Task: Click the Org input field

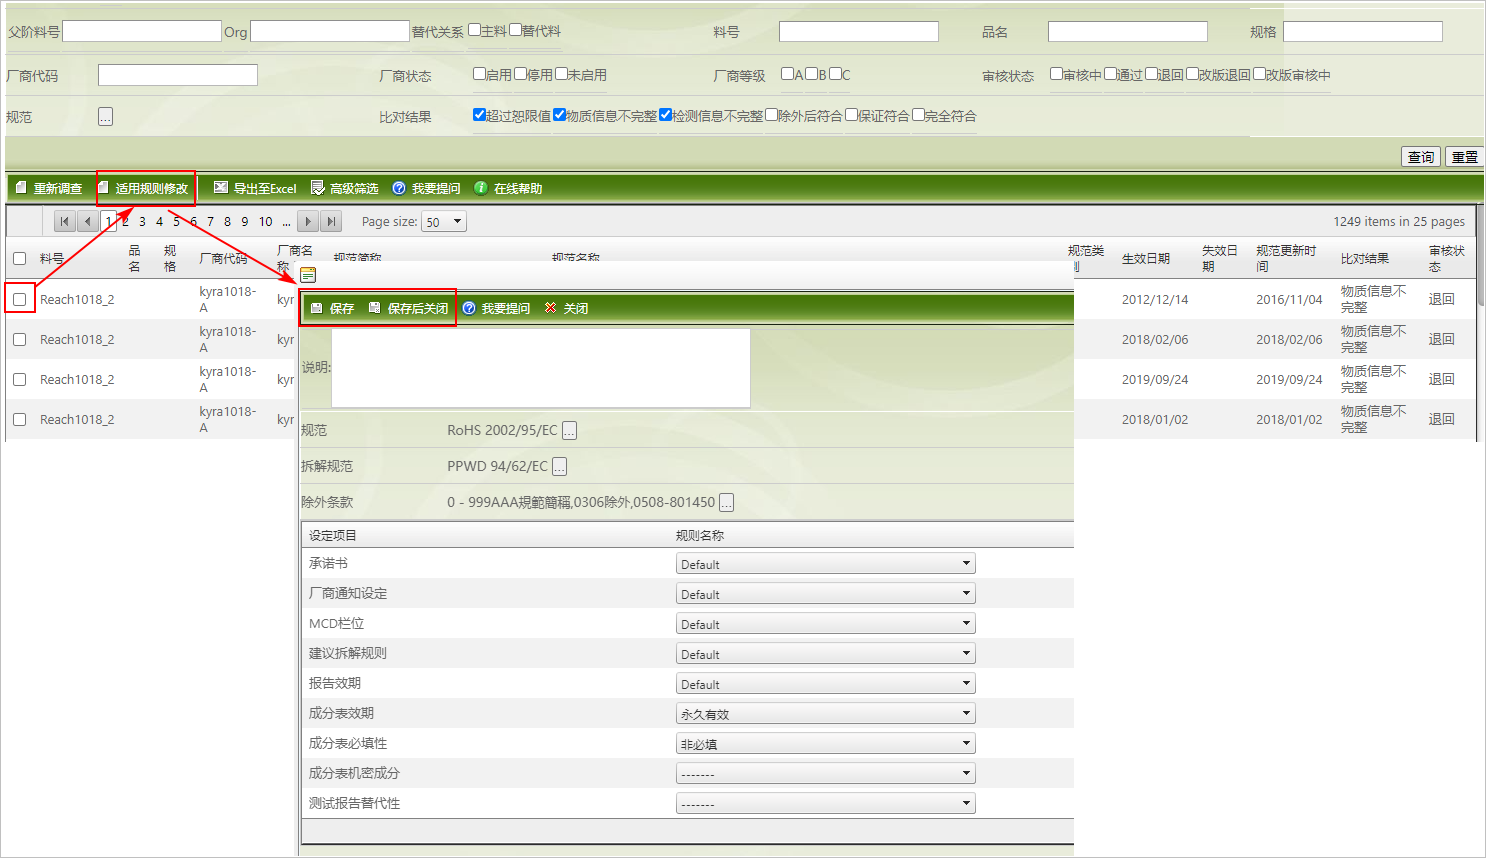Action: click(x=330, y=31)
